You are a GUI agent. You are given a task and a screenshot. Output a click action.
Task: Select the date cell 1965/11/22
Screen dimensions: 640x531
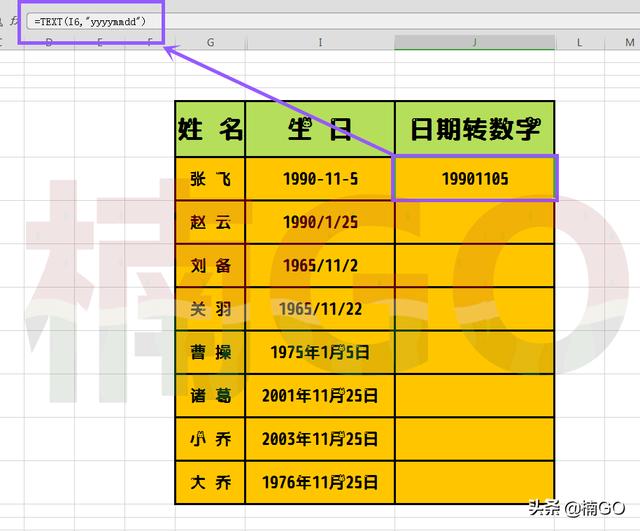coord(320,309)
